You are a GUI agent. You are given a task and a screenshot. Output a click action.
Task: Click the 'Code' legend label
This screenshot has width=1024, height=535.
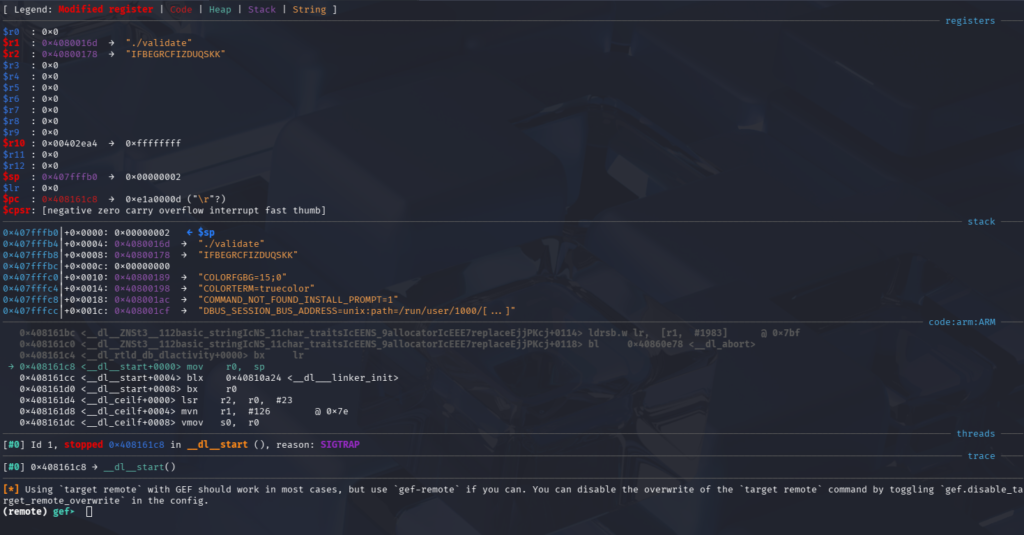[x=181, y=10]
